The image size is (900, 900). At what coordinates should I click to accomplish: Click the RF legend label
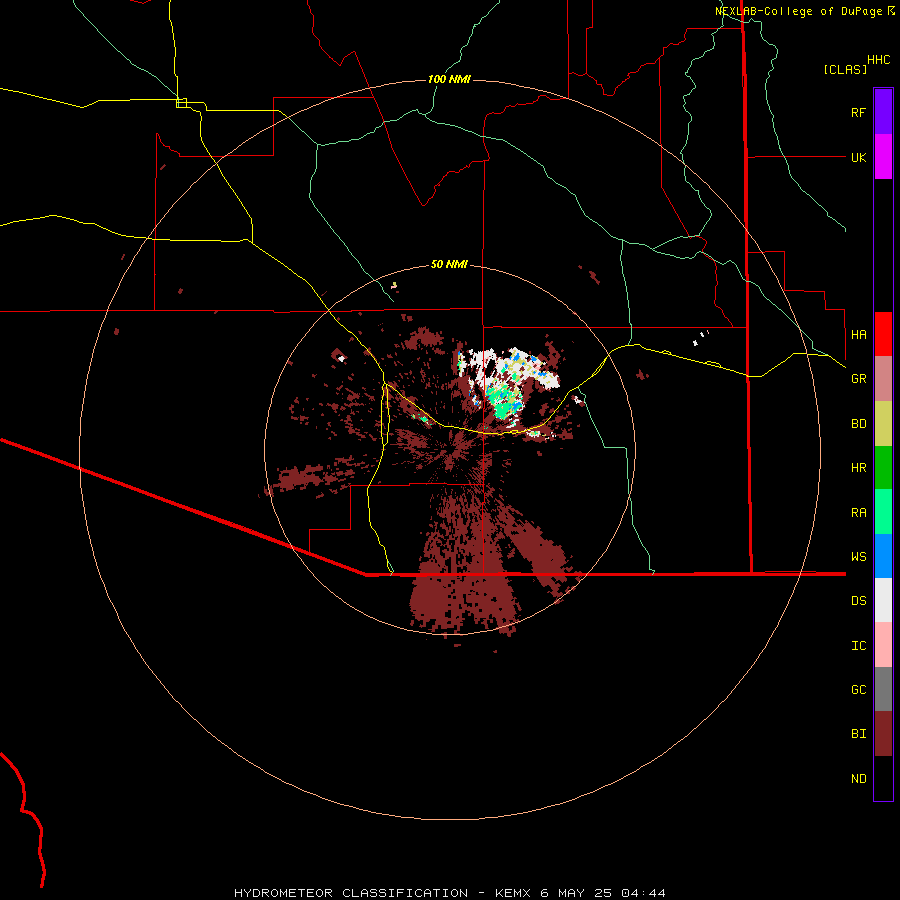click(x=858, y=112)
